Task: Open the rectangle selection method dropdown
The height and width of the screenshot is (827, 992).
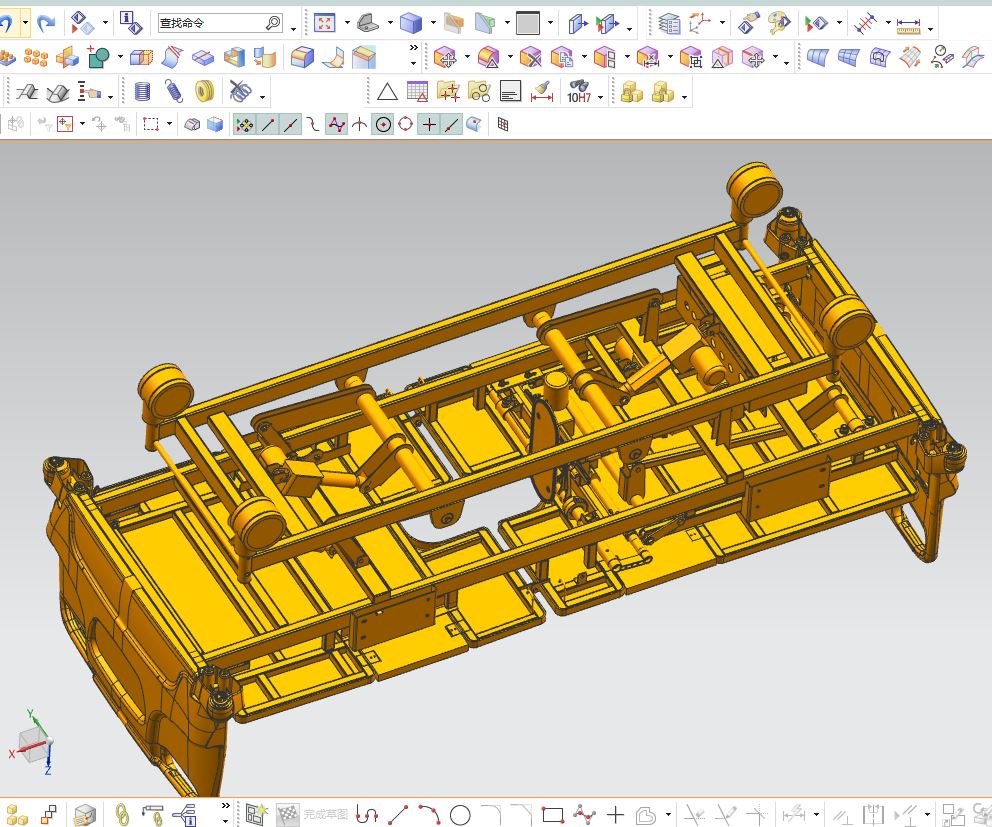Action: pos(169,123)
